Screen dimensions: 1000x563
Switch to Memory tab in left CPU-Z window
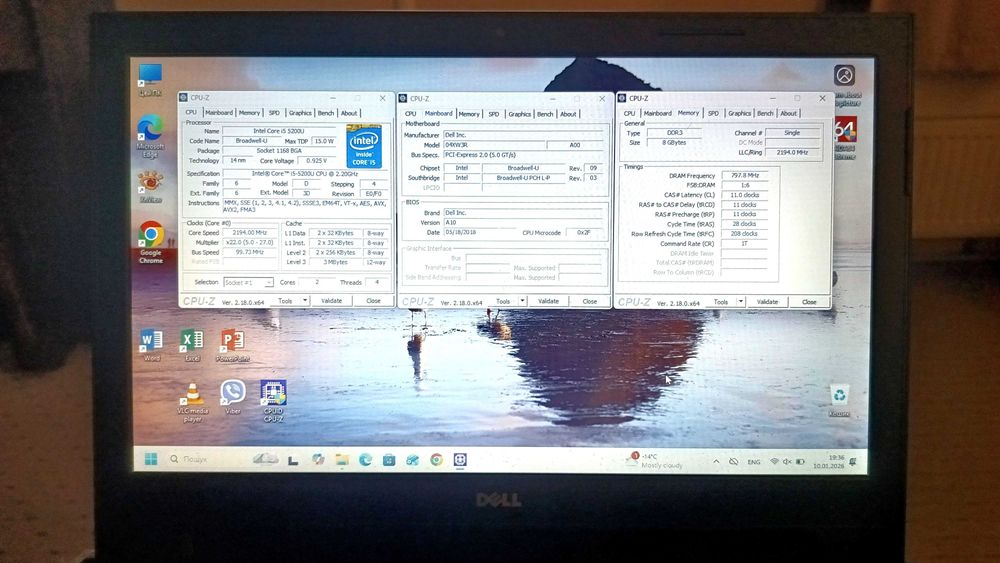pyautogui.click(x=249, y=113)
